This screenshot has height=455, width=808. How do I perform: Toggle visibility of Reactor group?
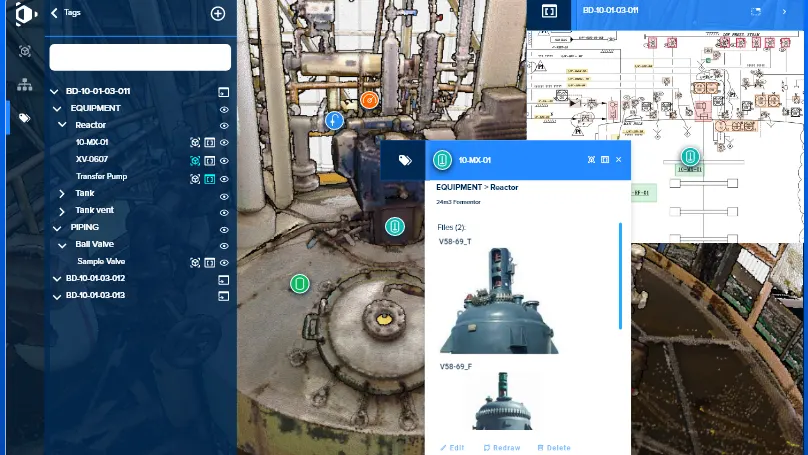coord(224,126)
